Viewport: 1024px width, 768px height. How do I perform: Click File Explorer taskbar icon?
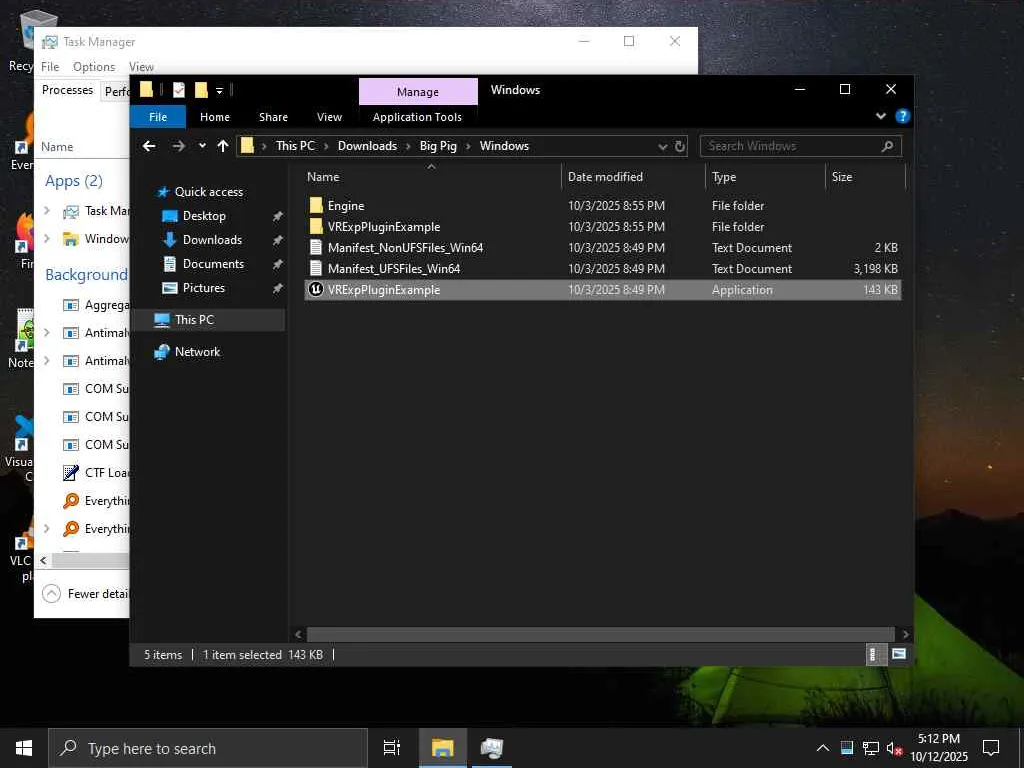tap(442, 748)
